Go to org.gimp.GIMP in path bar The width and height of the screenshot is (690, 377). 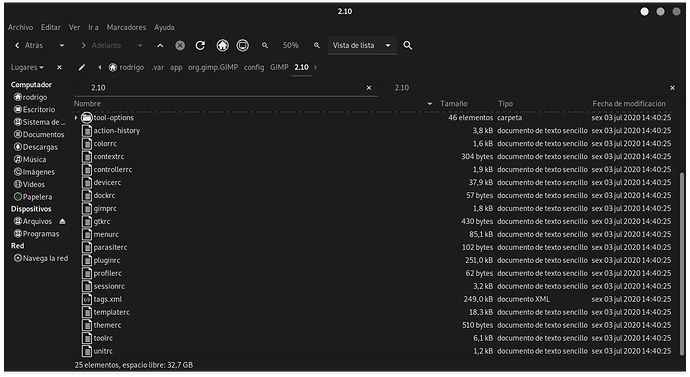point(213,67)
